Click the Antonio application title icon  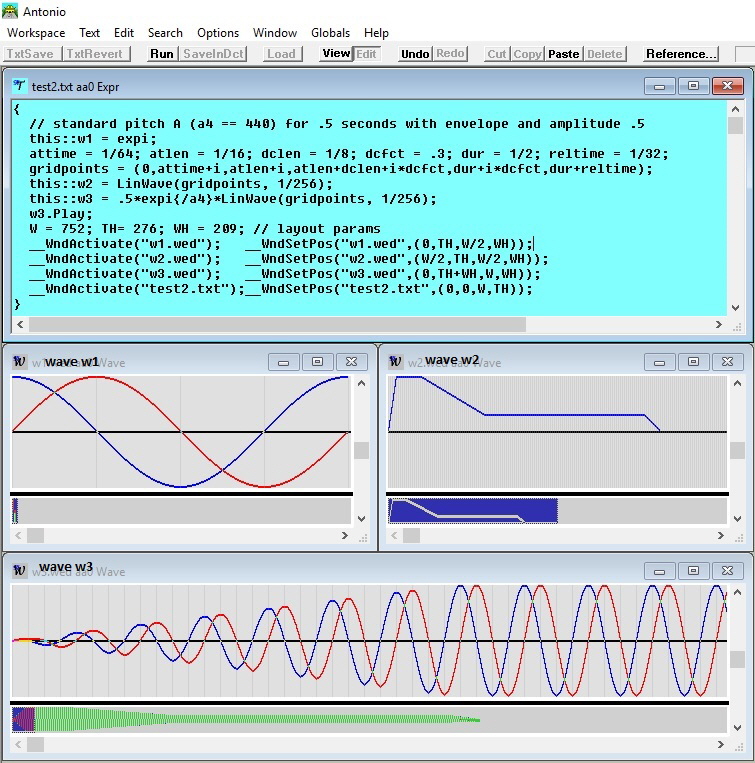point(11,10)
